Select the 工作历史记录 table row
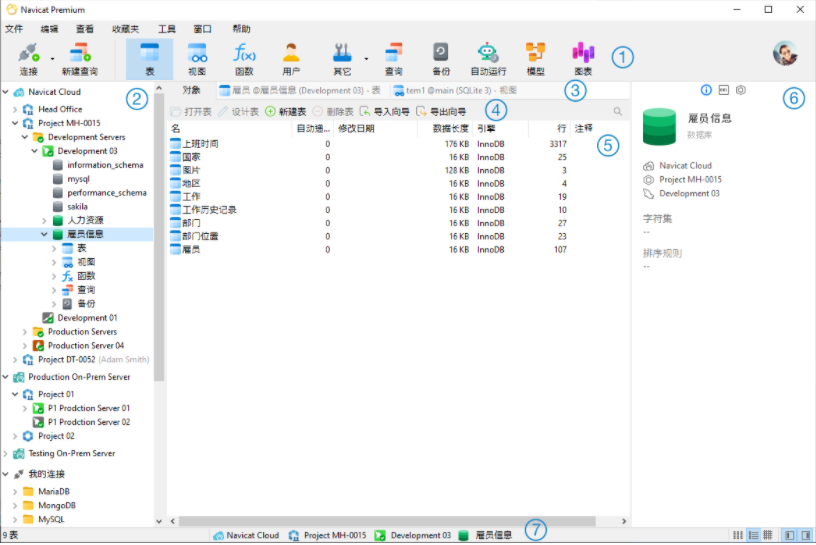 [x=399, y=210]
